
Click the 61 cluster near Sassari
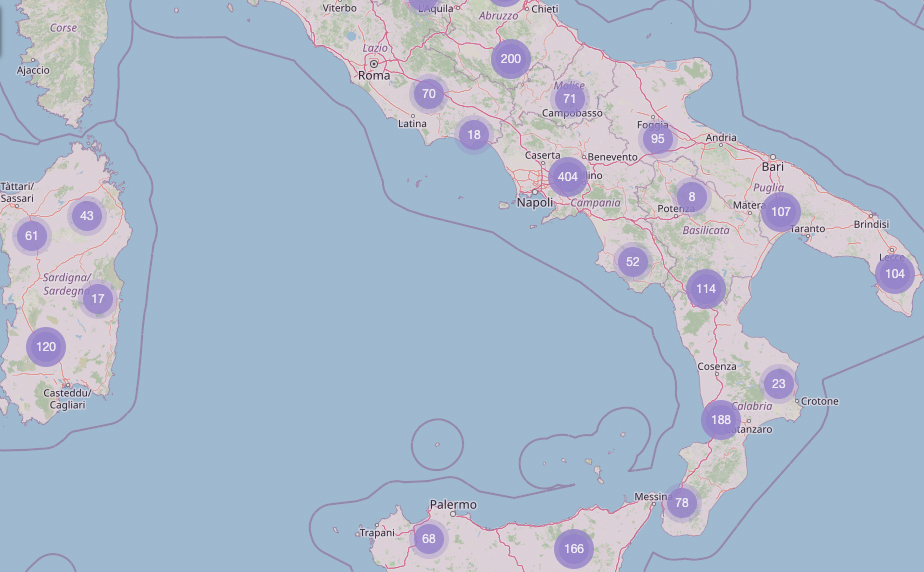(x=32, y=237)
